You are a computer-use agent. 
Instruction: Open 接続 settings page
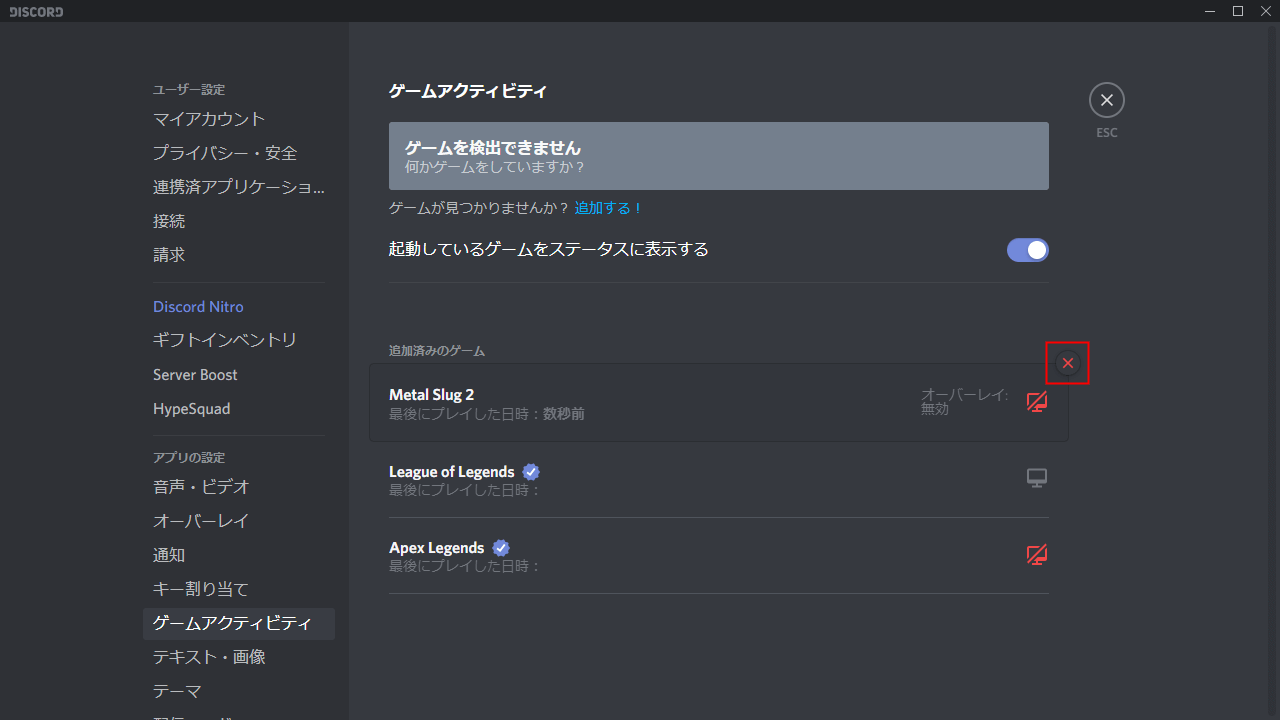point(238,221)
